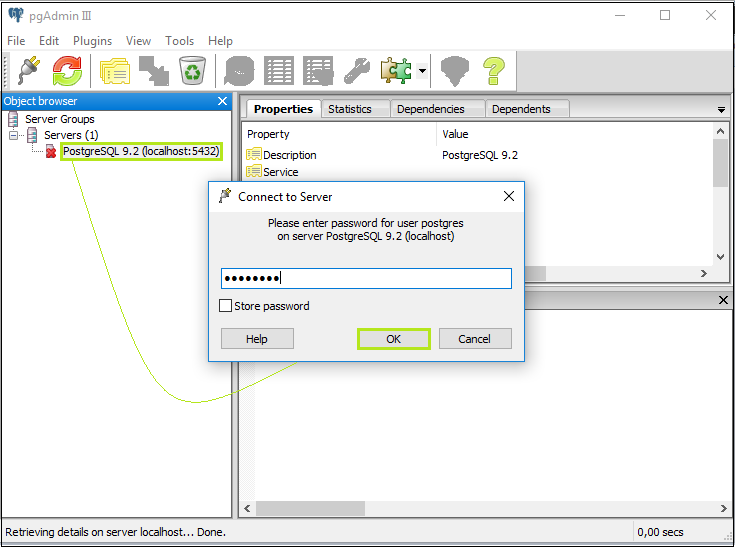
Task: Click the view data grid icon
Action: click(x=279, y=71)
